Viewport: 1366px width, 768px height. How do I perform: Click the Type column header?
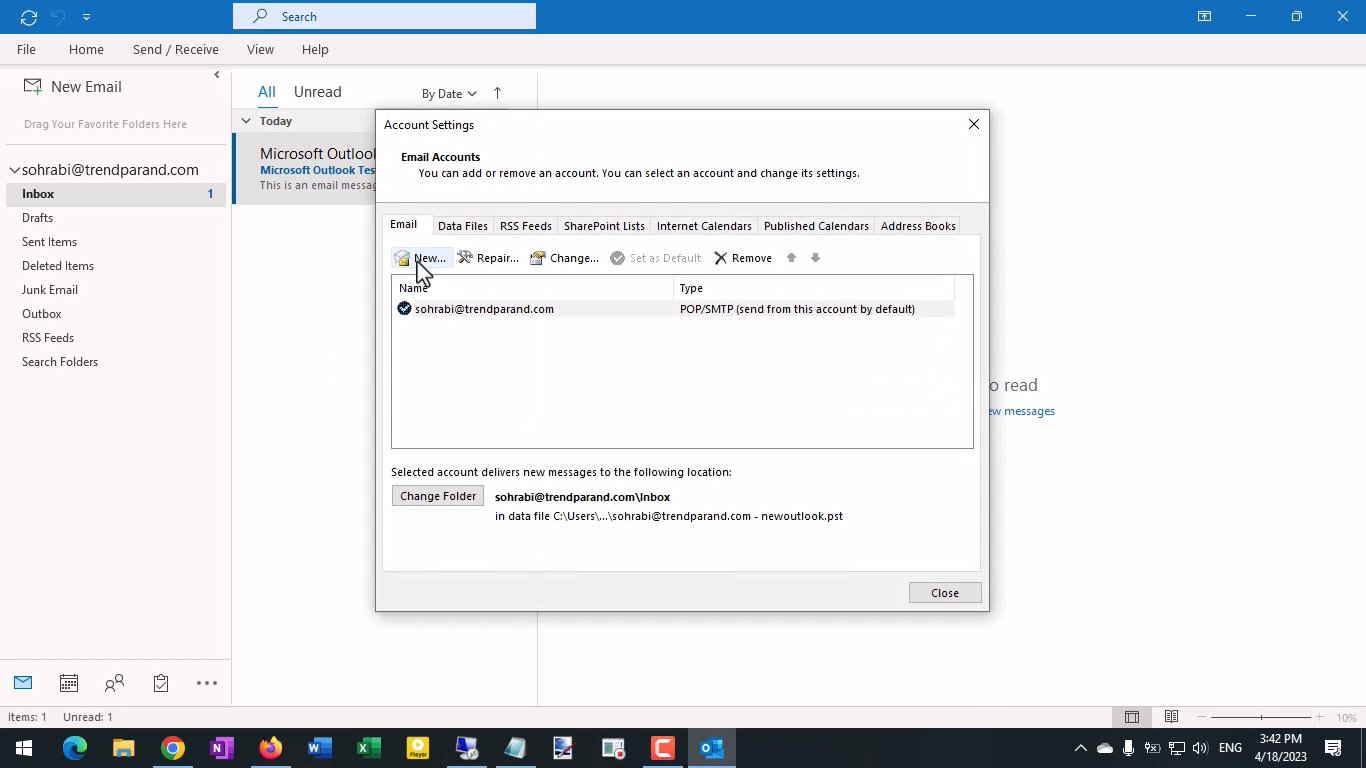(814, 288)
